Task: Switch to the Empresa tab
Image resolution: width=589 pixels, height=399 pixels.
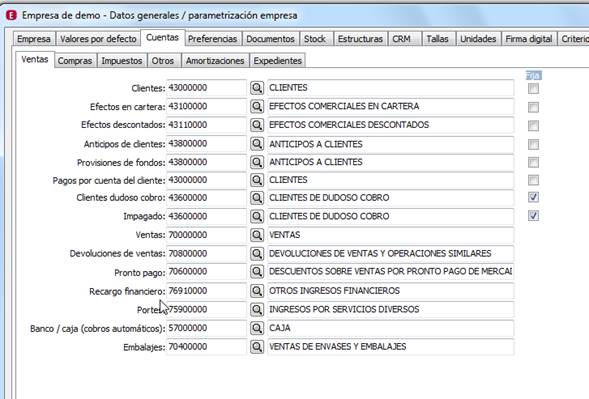Action: 34,39
